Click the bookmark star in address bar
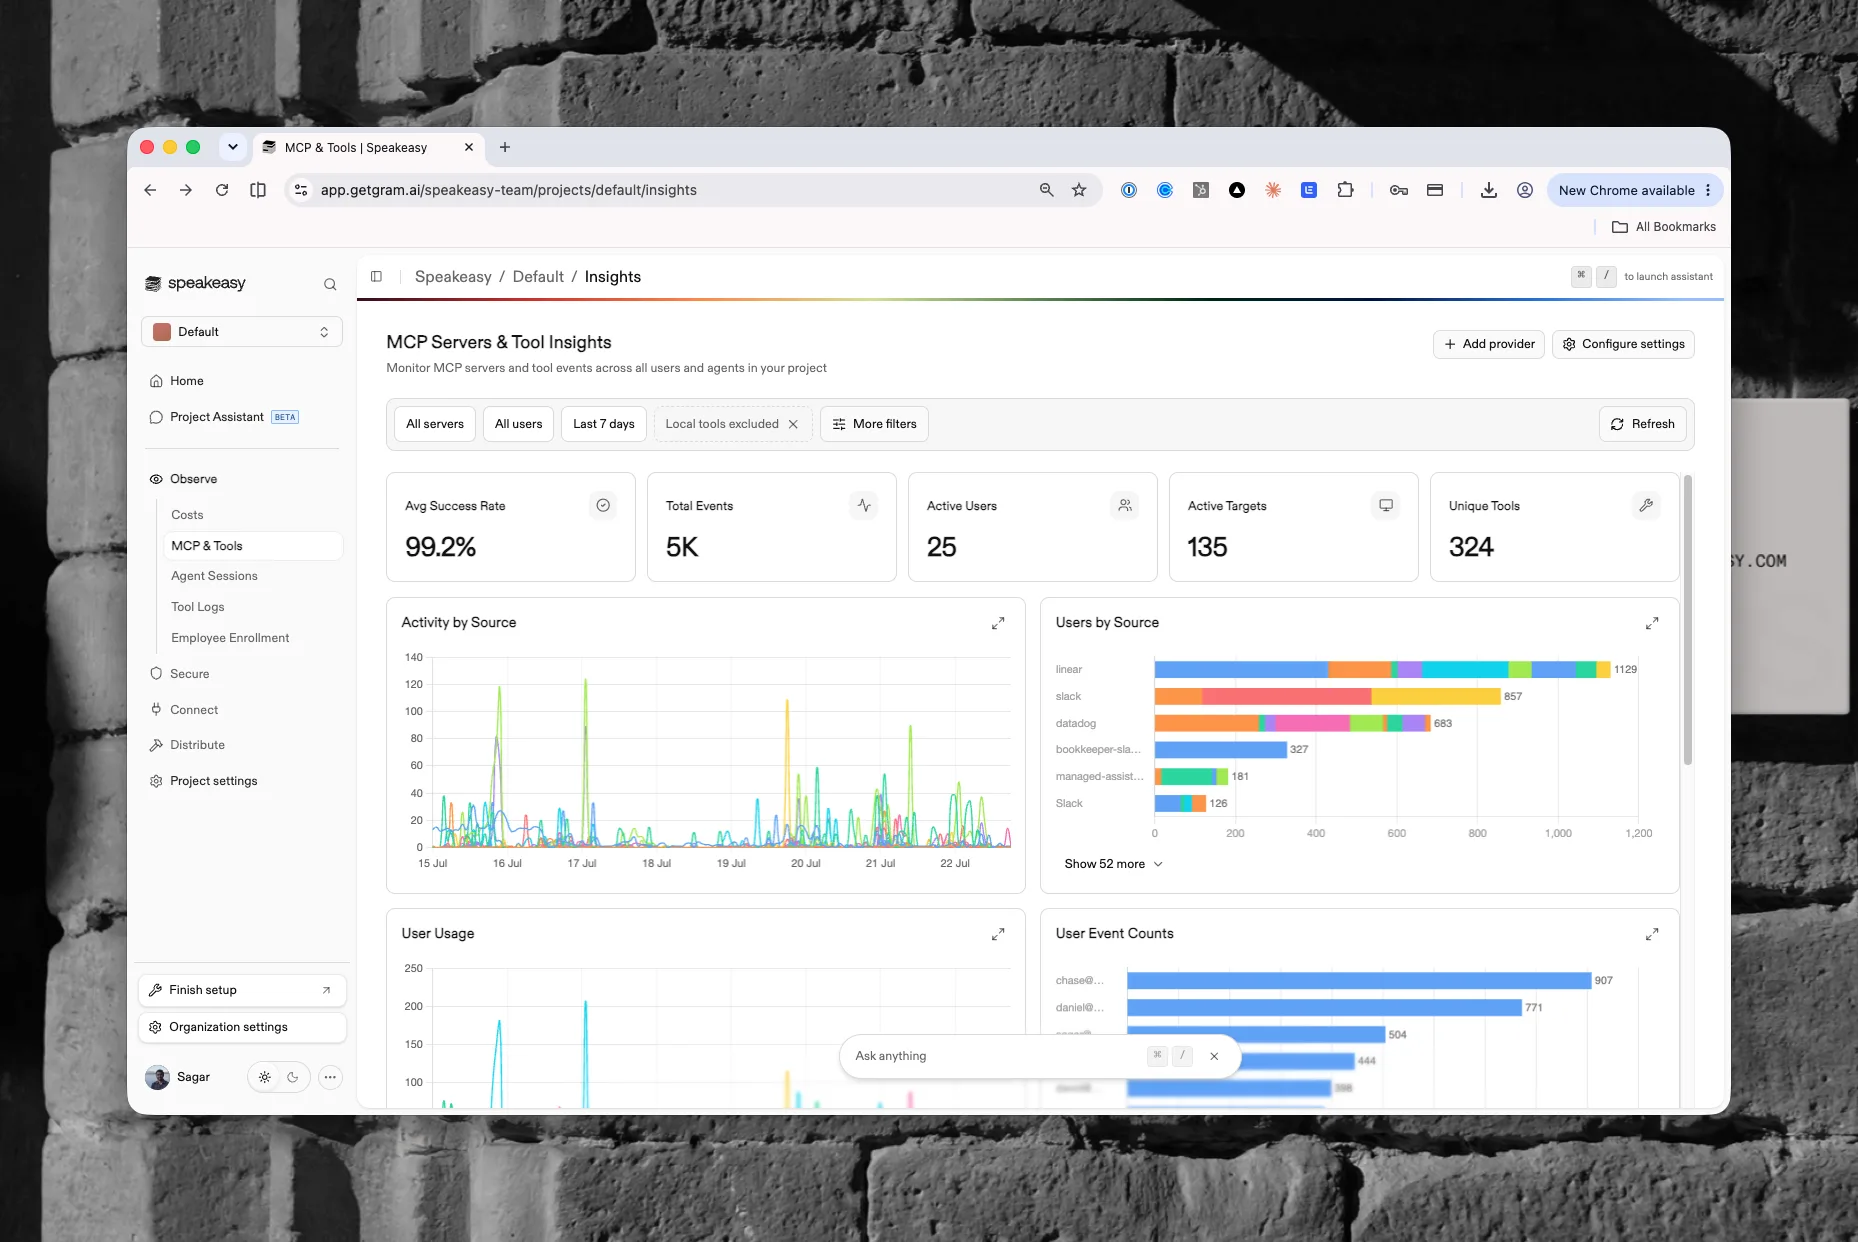 click(1079, 190)
